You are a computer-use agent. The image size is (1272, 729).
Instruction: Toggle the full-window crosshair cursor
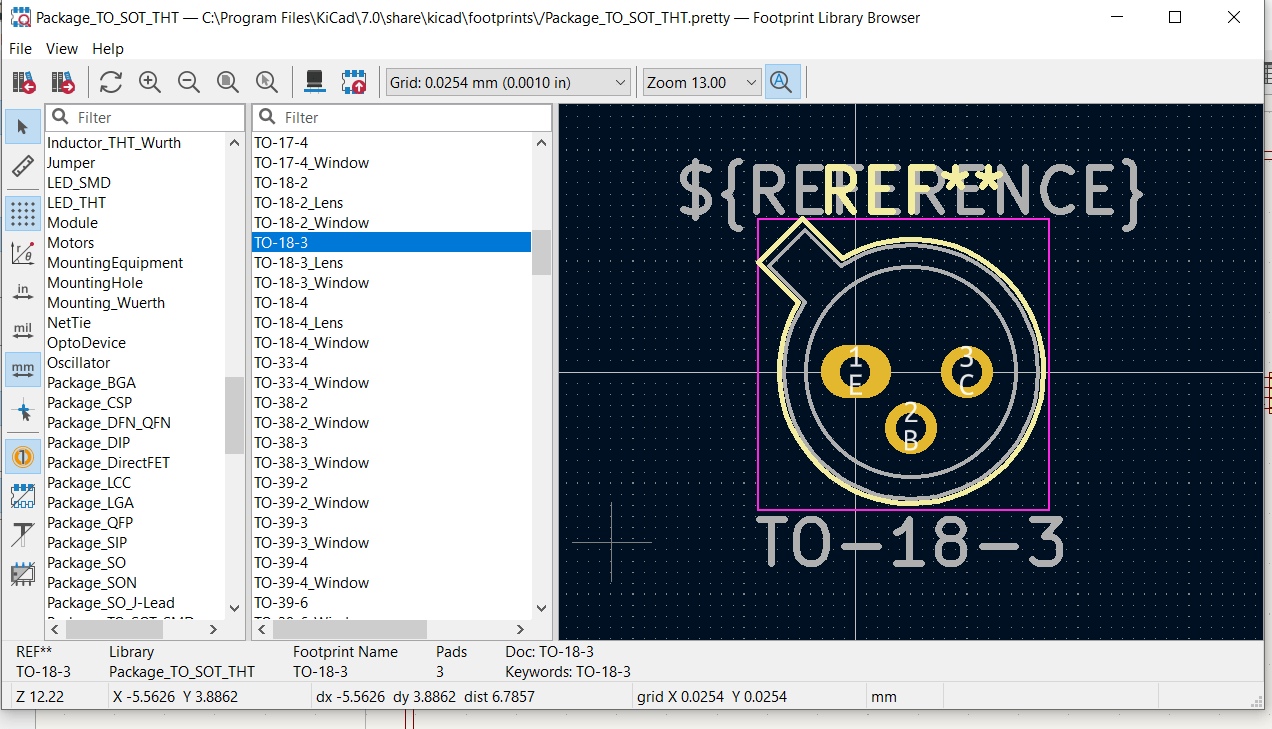pos(23,409)
